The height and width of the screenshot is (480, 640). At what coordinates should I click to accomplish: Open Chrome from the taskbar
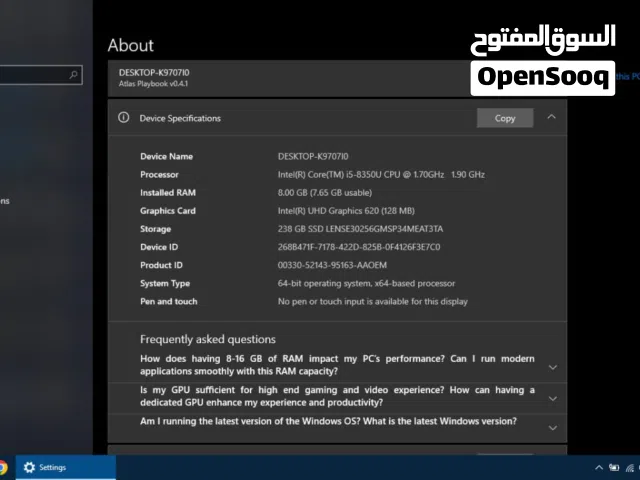[x=3, y=467]
